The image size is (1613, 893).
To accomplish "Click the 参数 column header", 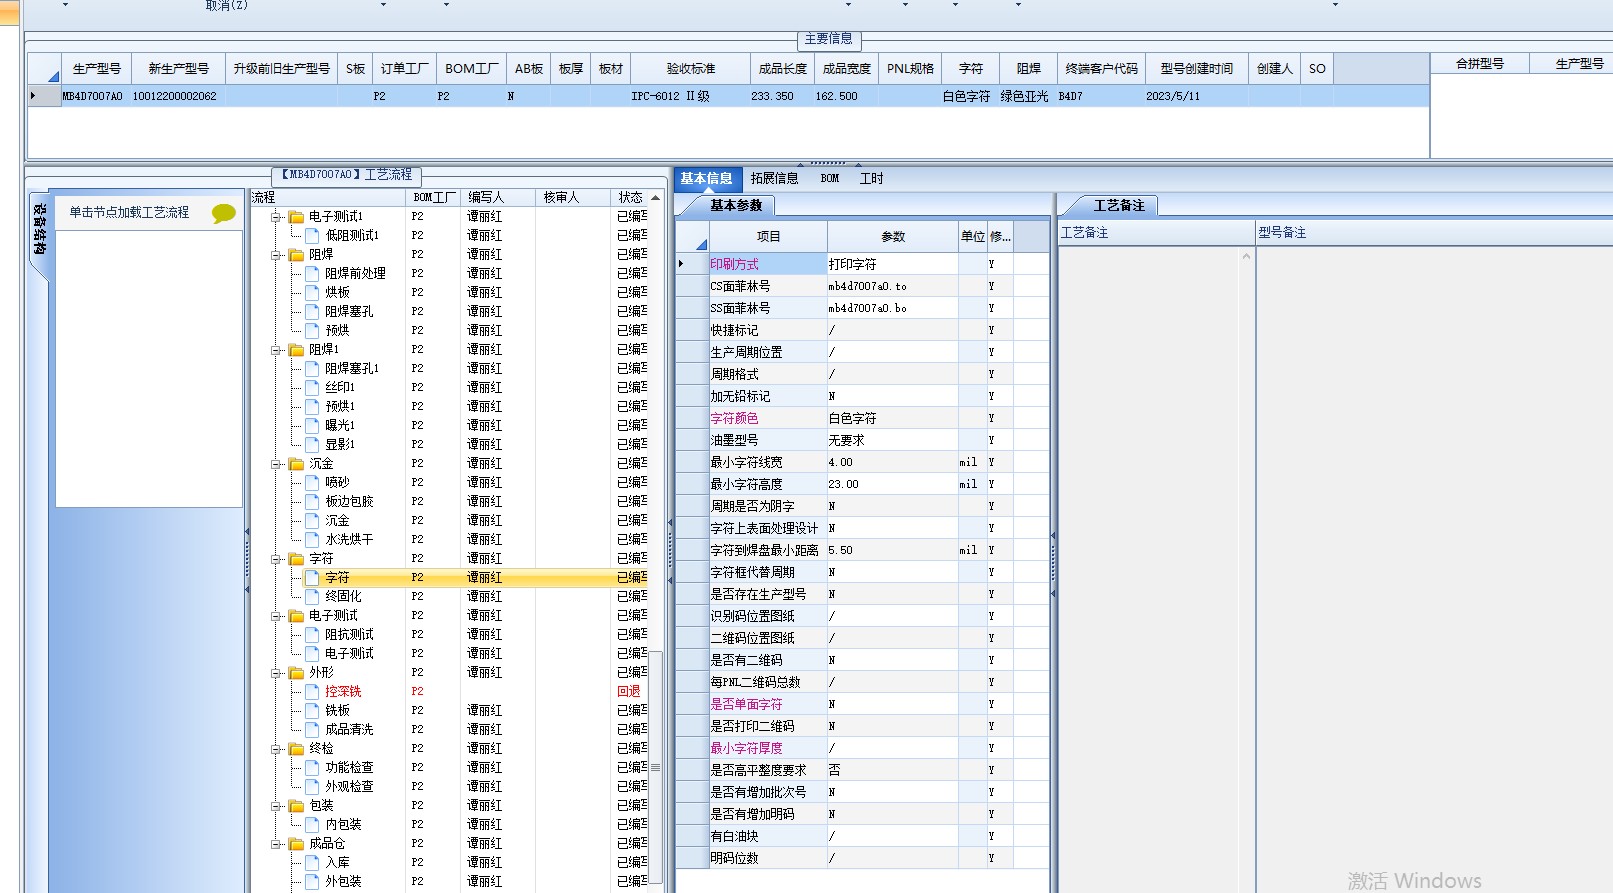I will pyautogui.click(x=893, y=236).
